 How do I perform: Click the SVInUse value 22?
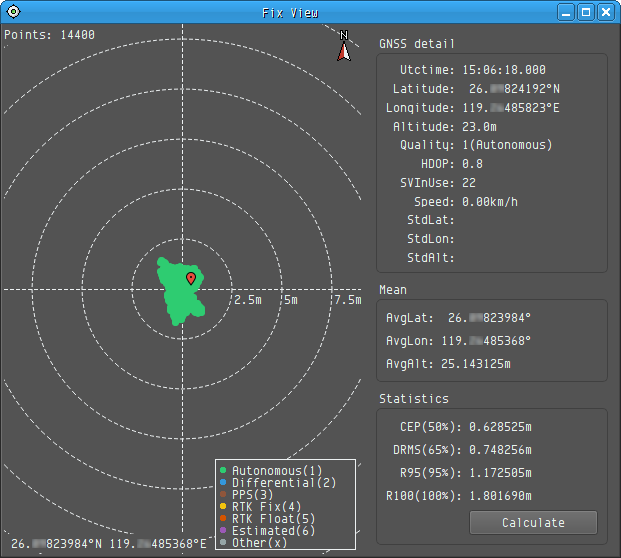469,183
